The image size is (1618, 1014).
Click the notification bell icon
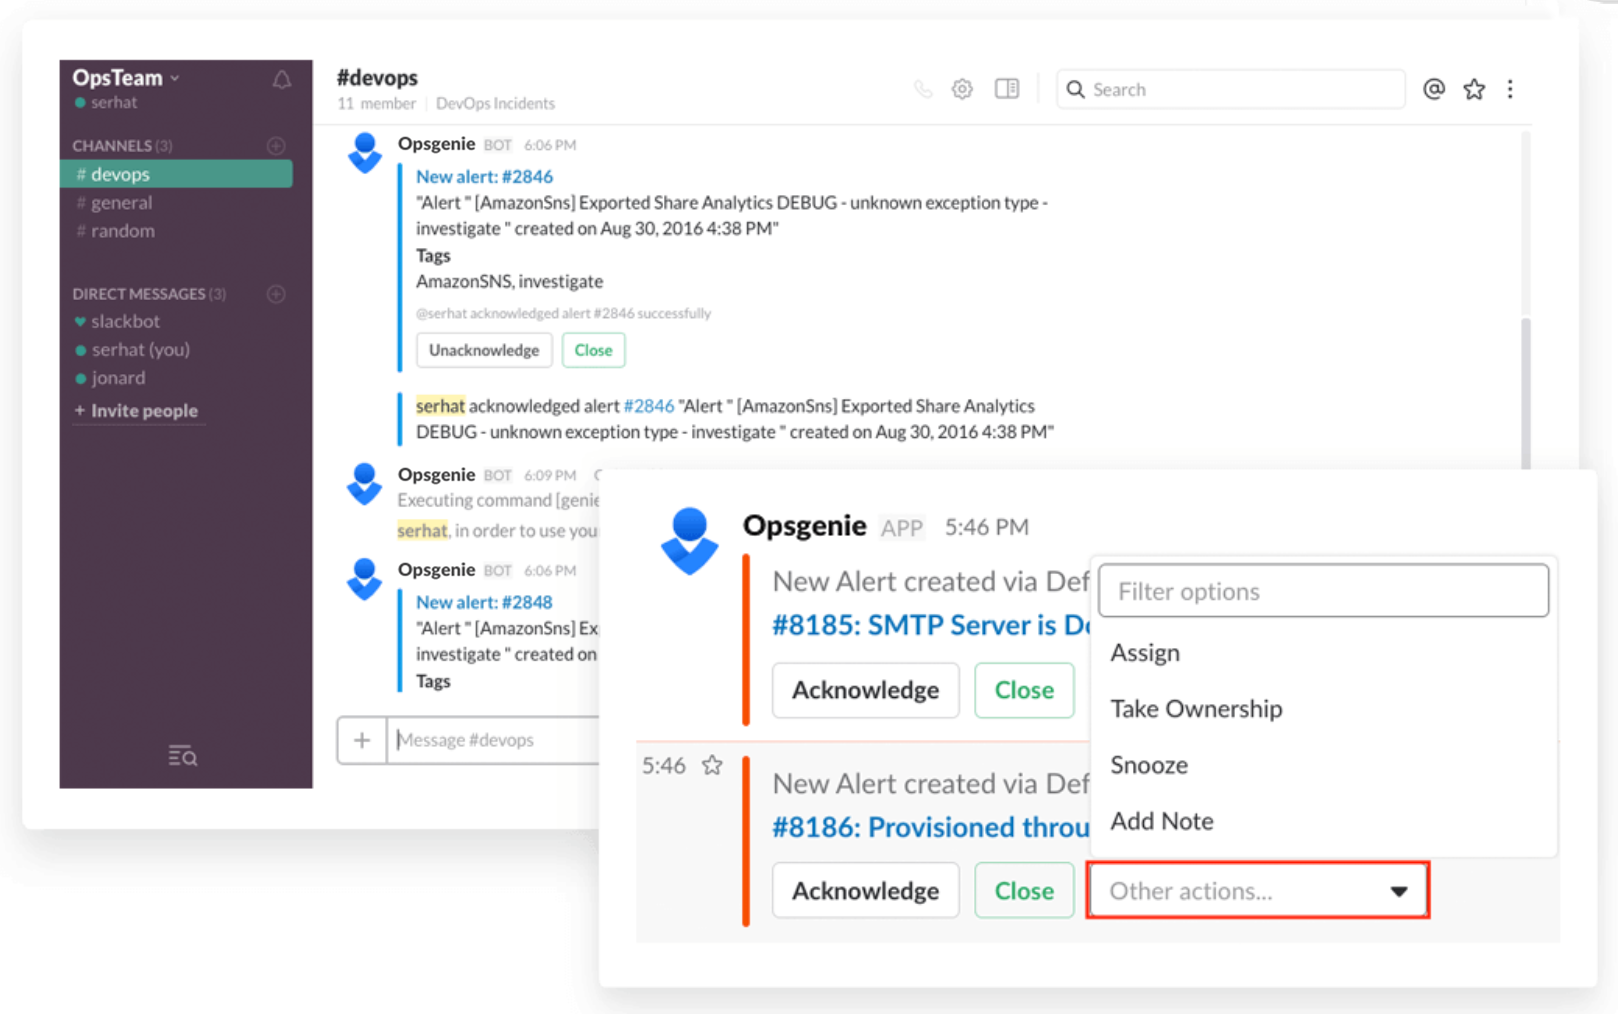point(281,80)
